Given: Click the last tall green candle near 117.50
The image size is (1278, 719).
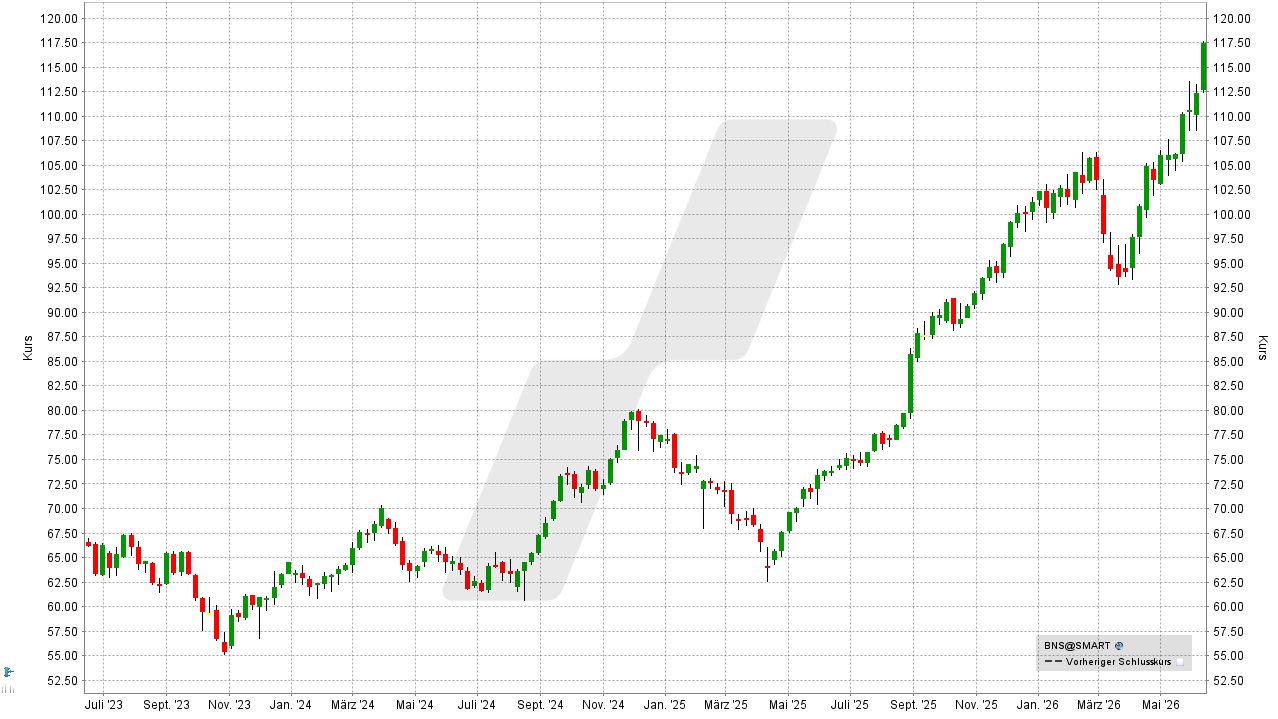Looking at the screenshot, I should (x=1204, y=66).
